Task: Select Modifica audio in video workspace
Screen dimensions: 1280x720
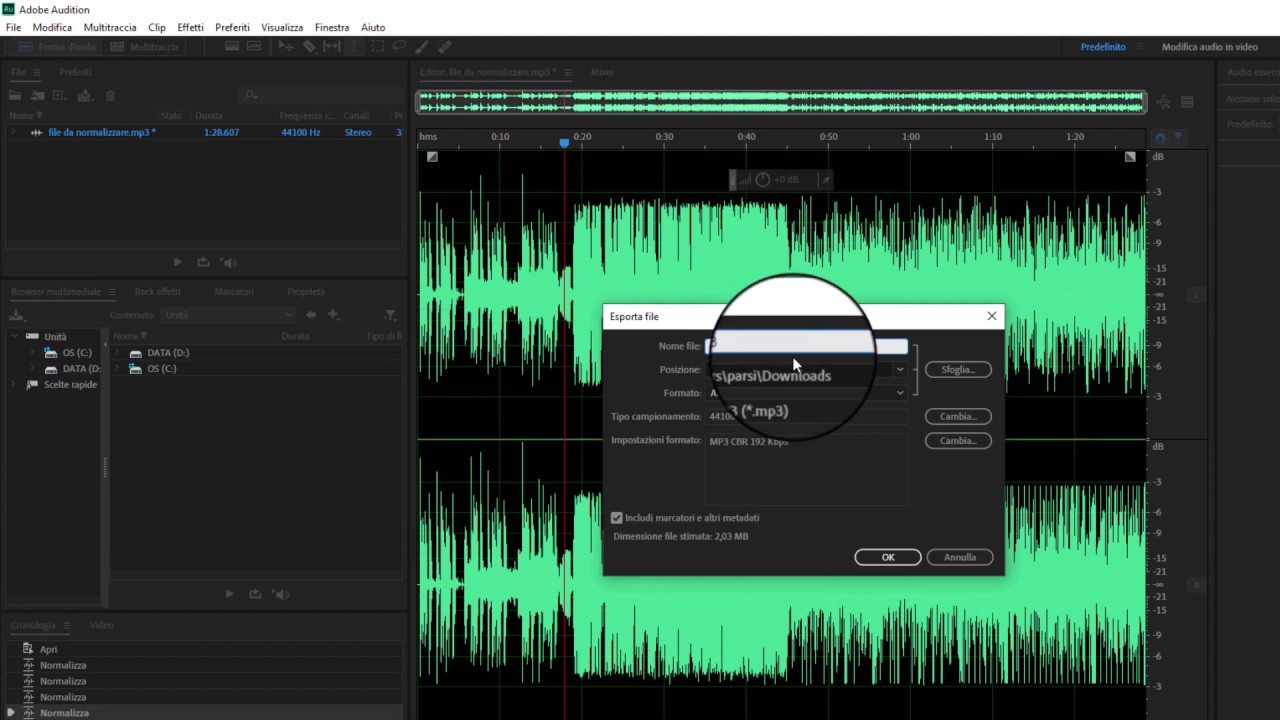Action: 1210,47
